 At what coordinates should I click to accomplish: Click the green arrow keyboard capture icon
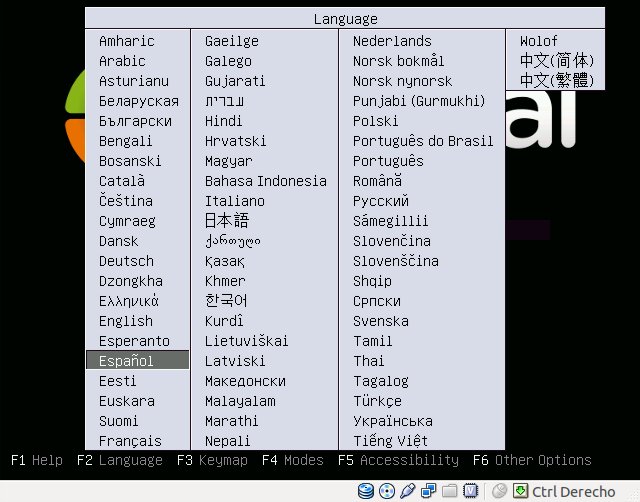pyautogui.click(x=520, y=490)
